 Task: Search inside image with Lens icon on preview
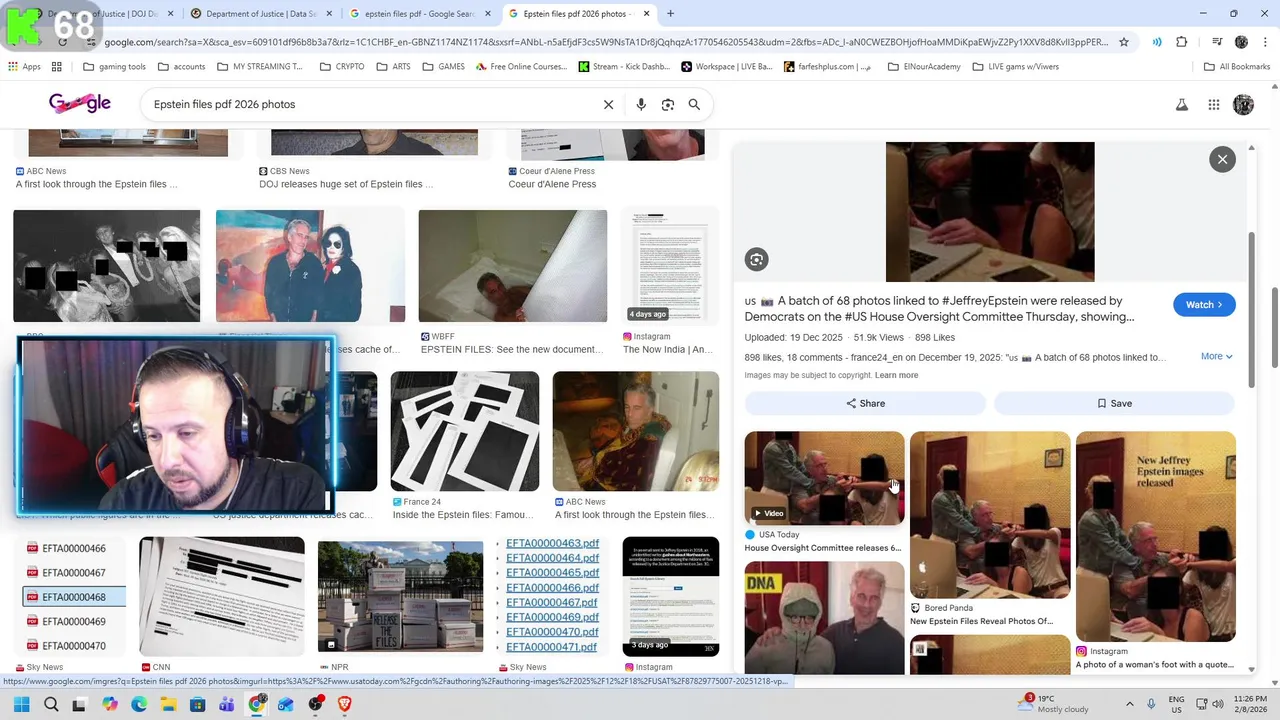coord(756,260)
